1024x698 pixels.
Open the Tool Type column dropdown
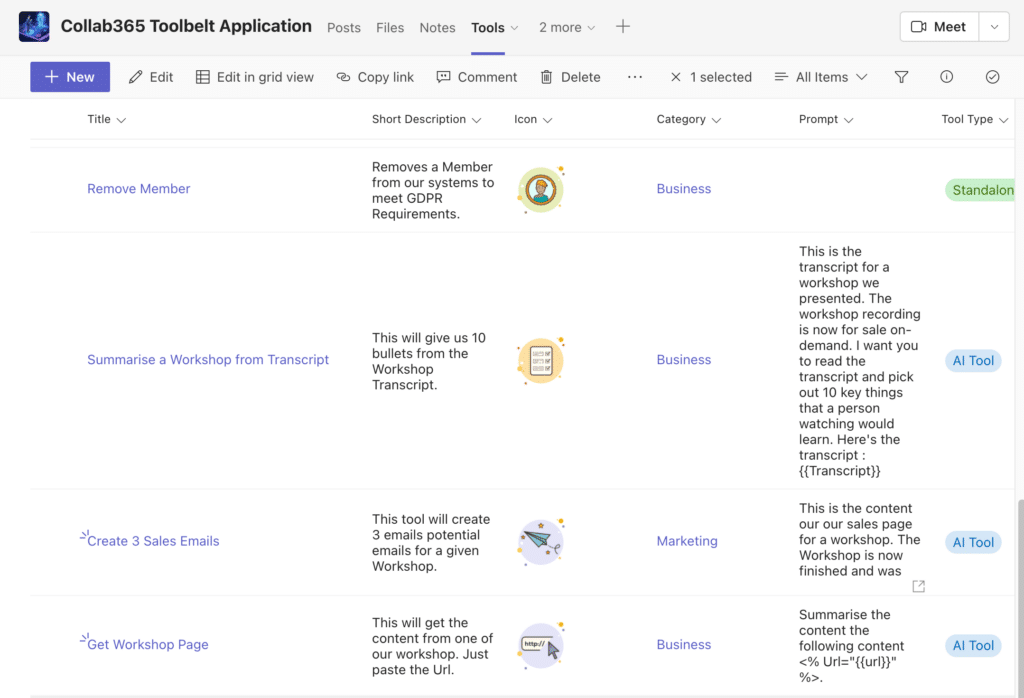coord(974,119)
